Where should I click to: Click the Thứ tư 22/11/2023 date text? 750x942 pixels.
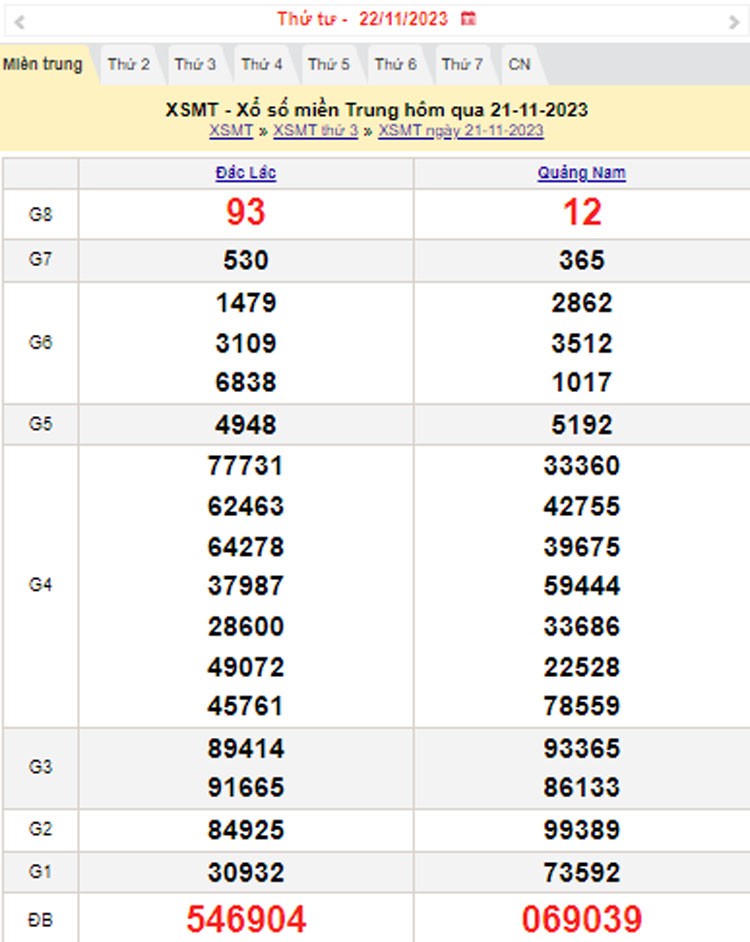point(362,19)
